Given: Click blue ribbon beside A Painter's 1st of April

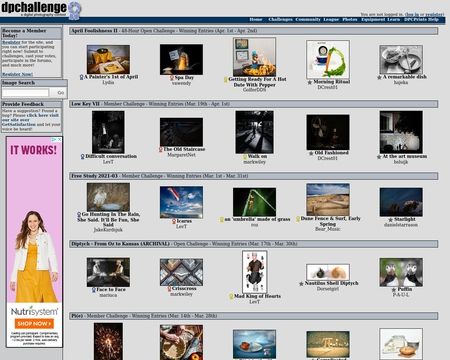Looking at the screenshot, I should pos(81,77).
